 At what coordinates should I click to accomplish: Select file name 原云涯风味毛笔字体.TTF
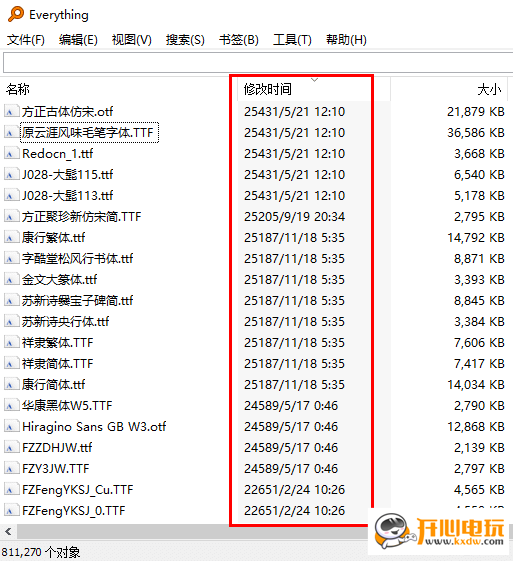click(x=88, y=133)
